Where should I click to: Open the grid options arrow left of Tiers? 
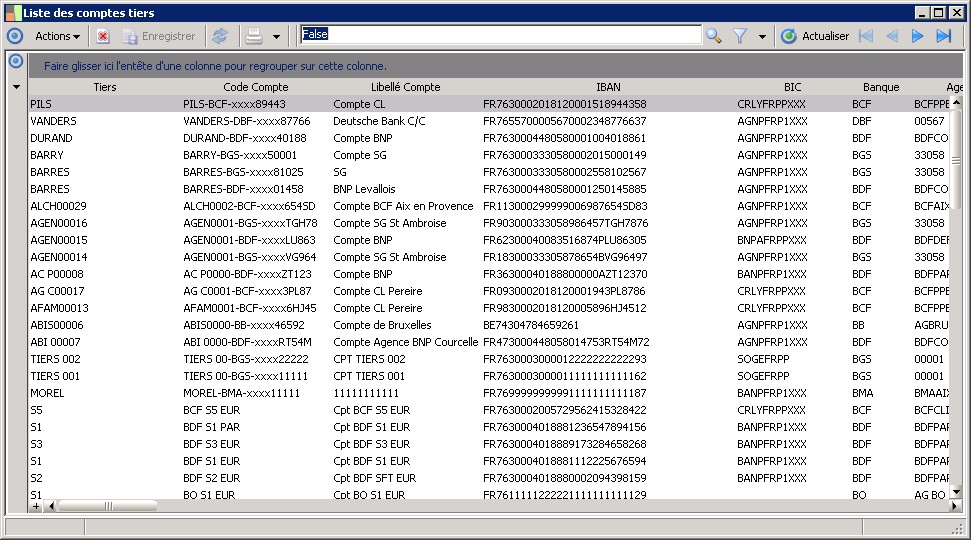pos(16,87)
